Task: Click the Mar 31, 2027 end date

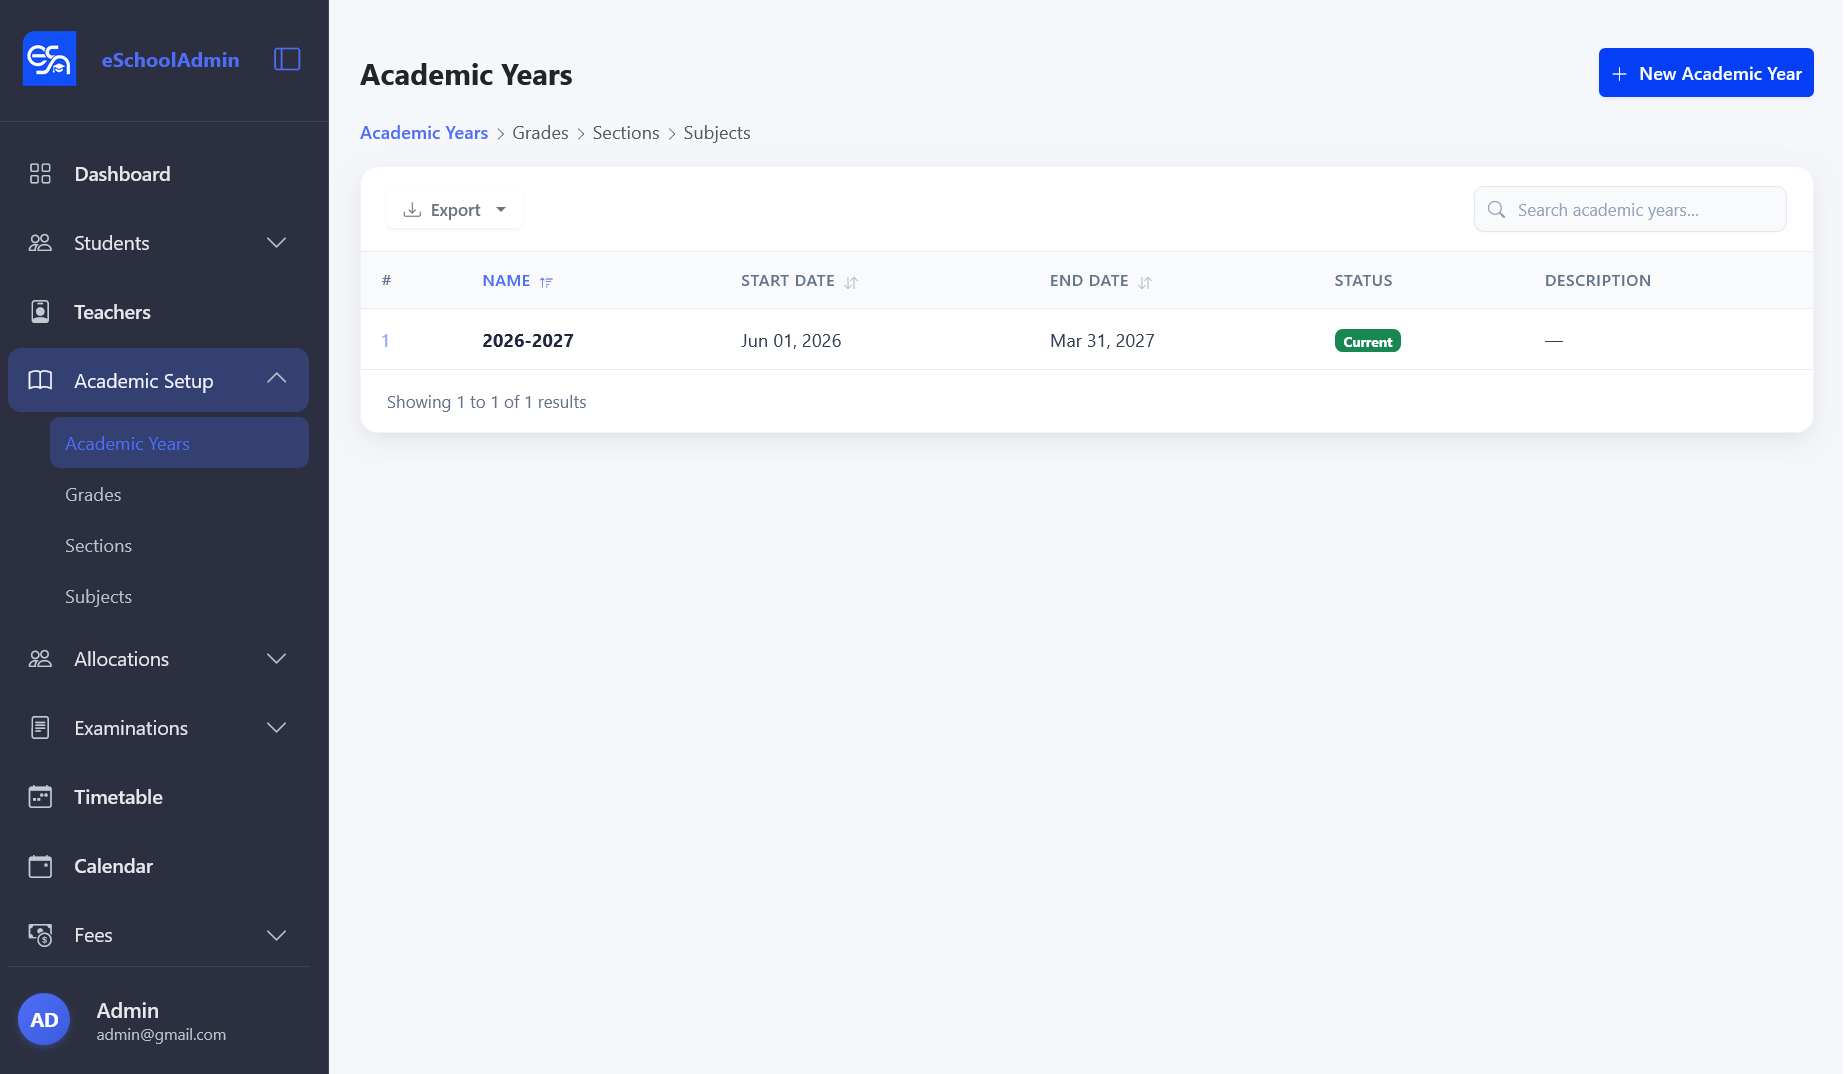Action: coord(1102,341)
